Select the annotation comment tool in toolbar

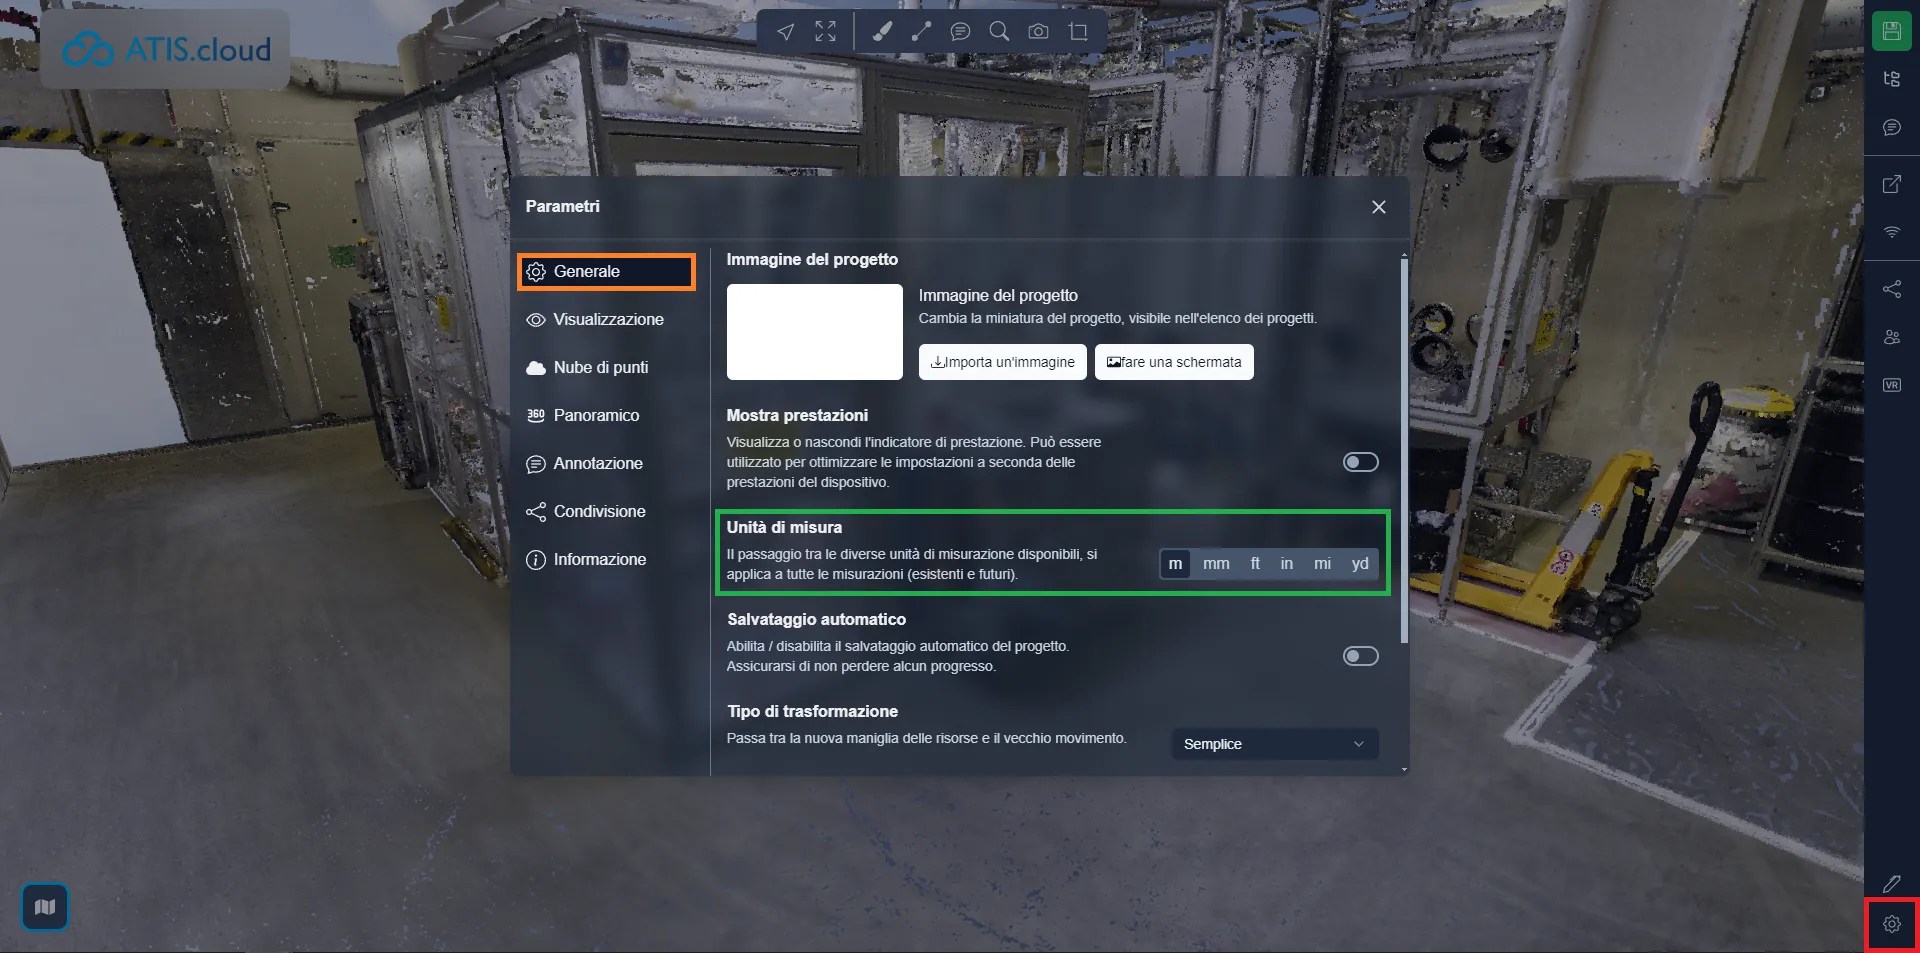[x=960, y=32]
